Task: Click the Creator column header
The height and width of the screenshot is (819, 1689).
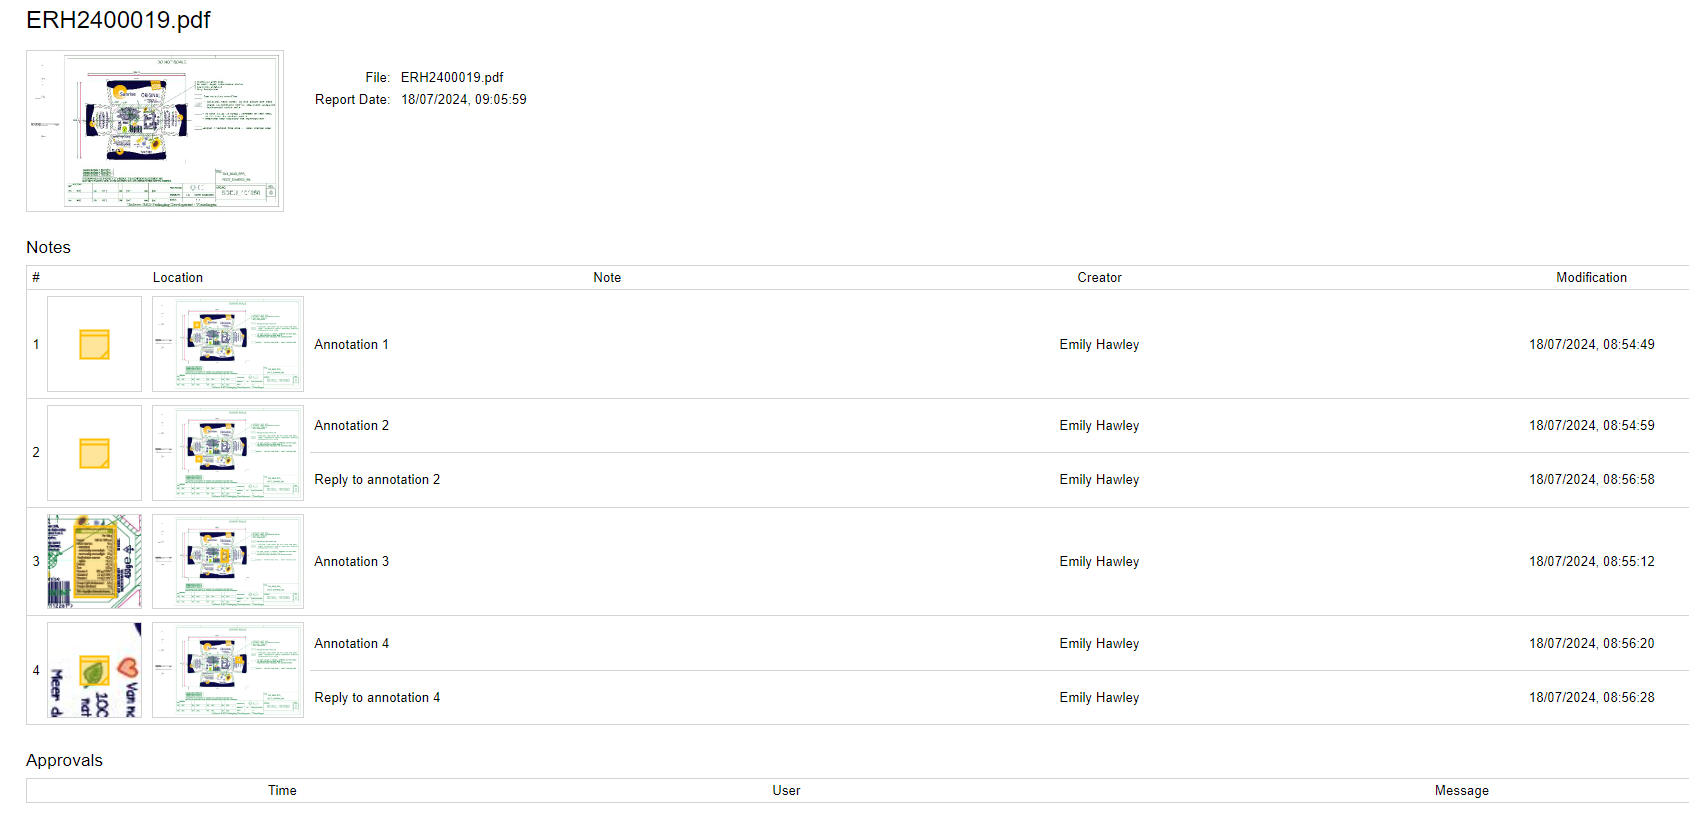Action: coord(1099,277)
